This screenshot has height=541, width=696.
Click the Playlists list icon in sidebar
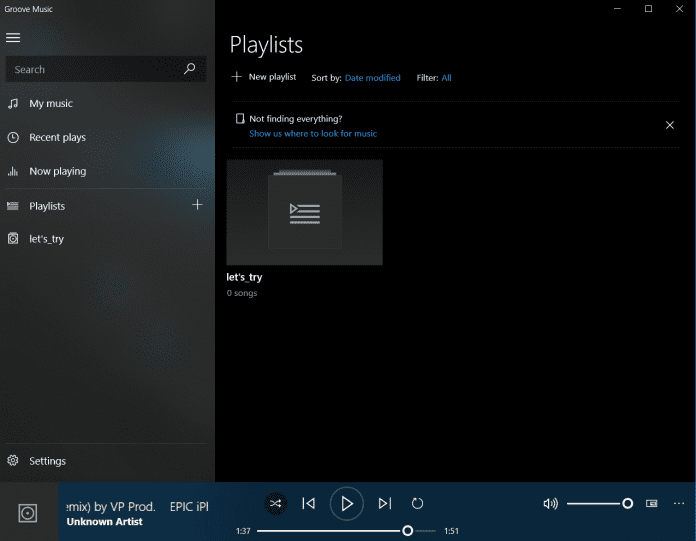point(13,206)
